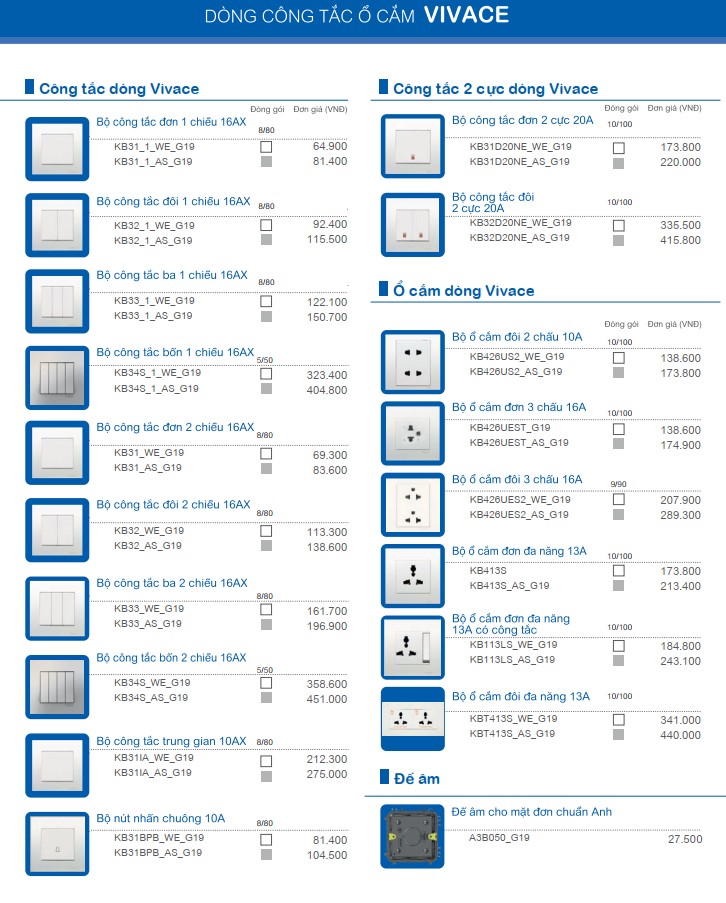The image size is (726, 903).
Task: Click the white swatch for KB426UES2_WE_G19
Action: pyautogui.click(x=618, y=499)
